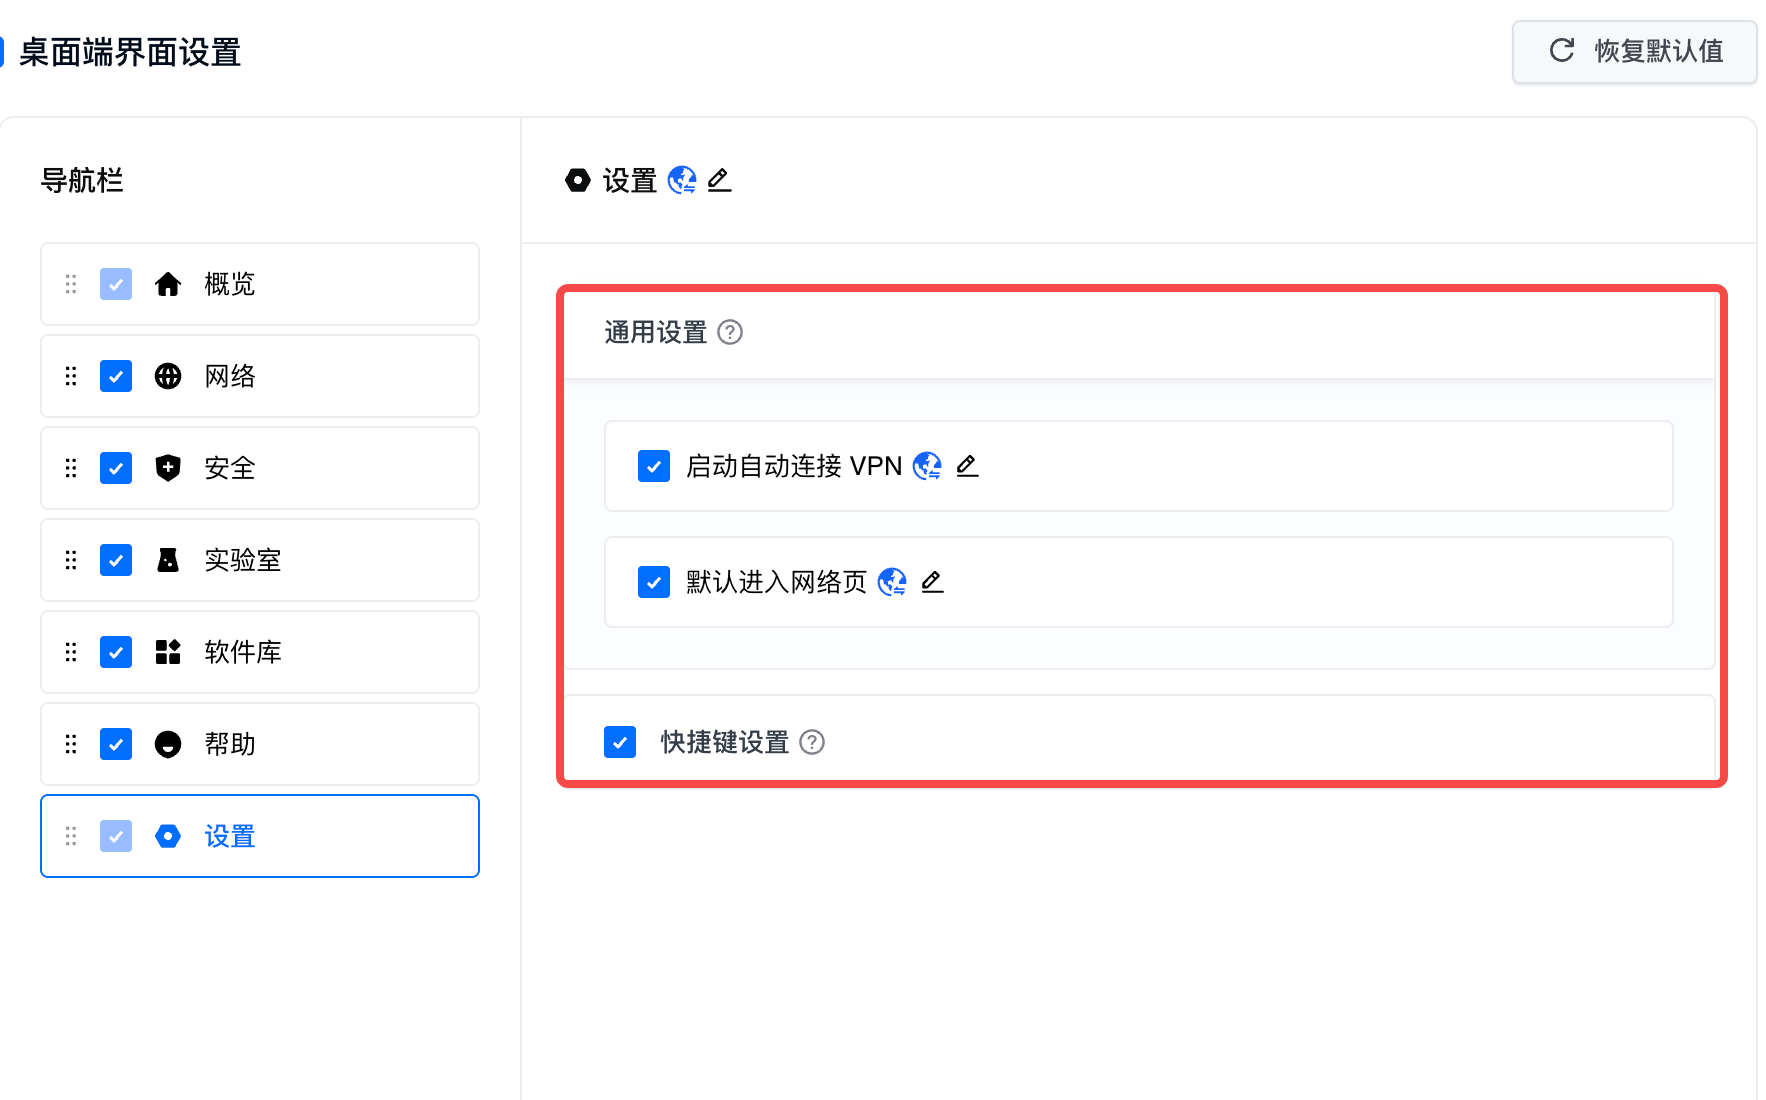Disable the 快捷键设置 checkbox
The width and height of the screenshot is (1766, 1100).
620,742
